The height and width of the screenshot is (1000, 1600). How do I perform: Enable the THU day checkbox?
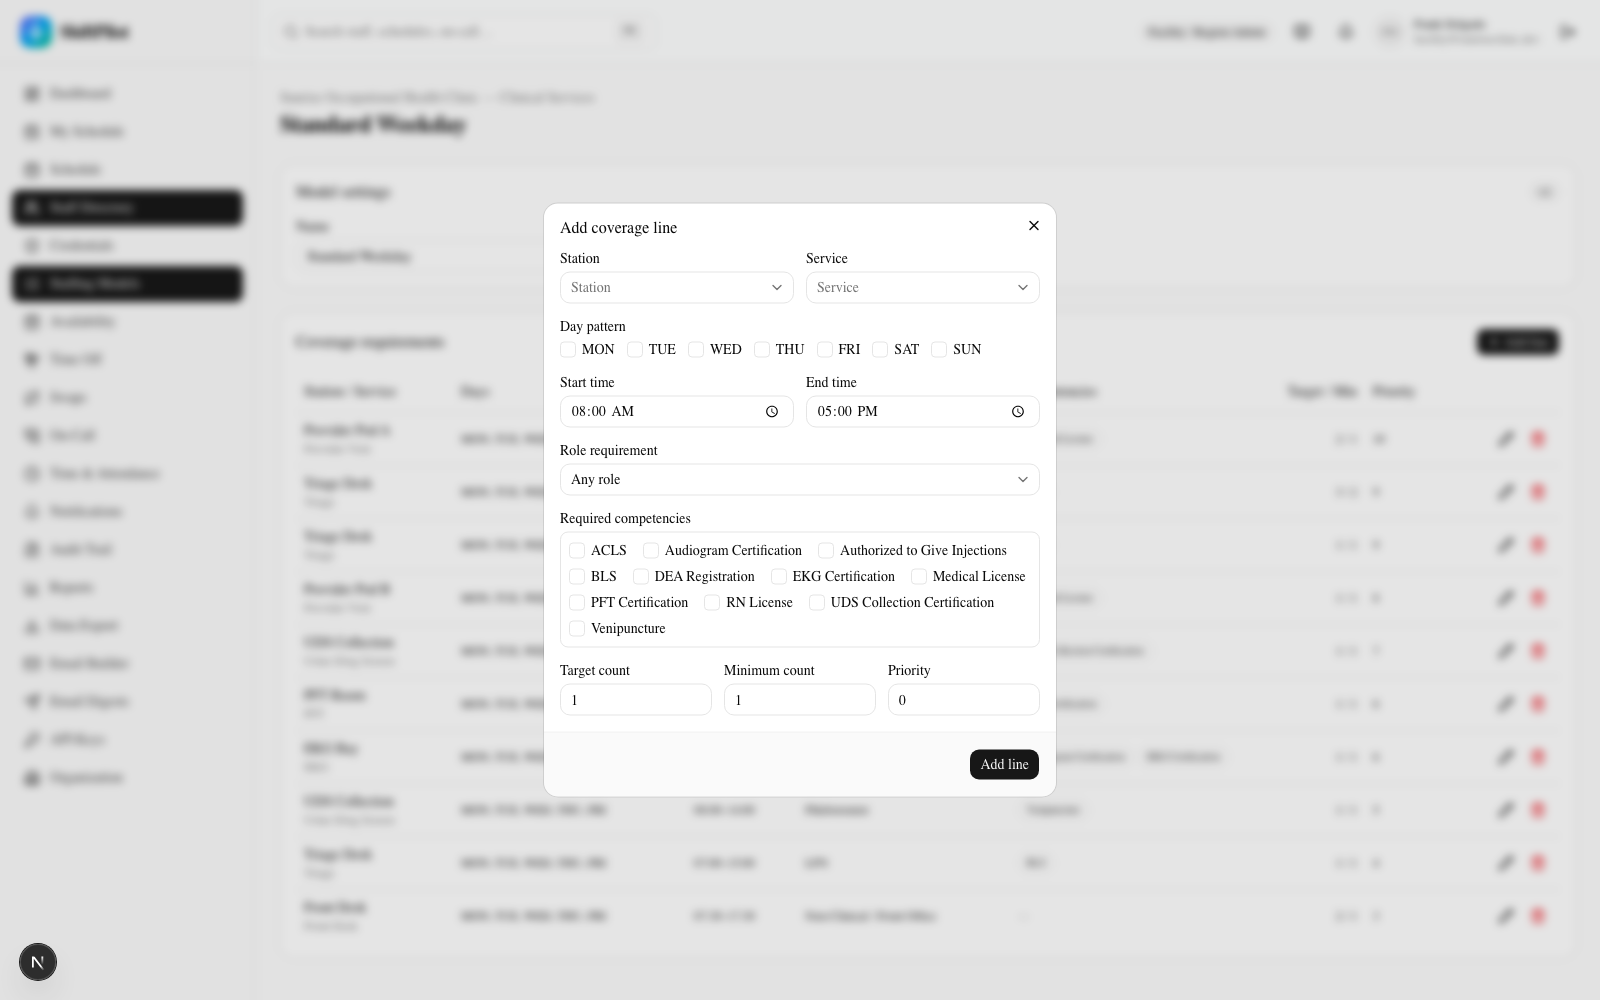[x=762, y=350]
